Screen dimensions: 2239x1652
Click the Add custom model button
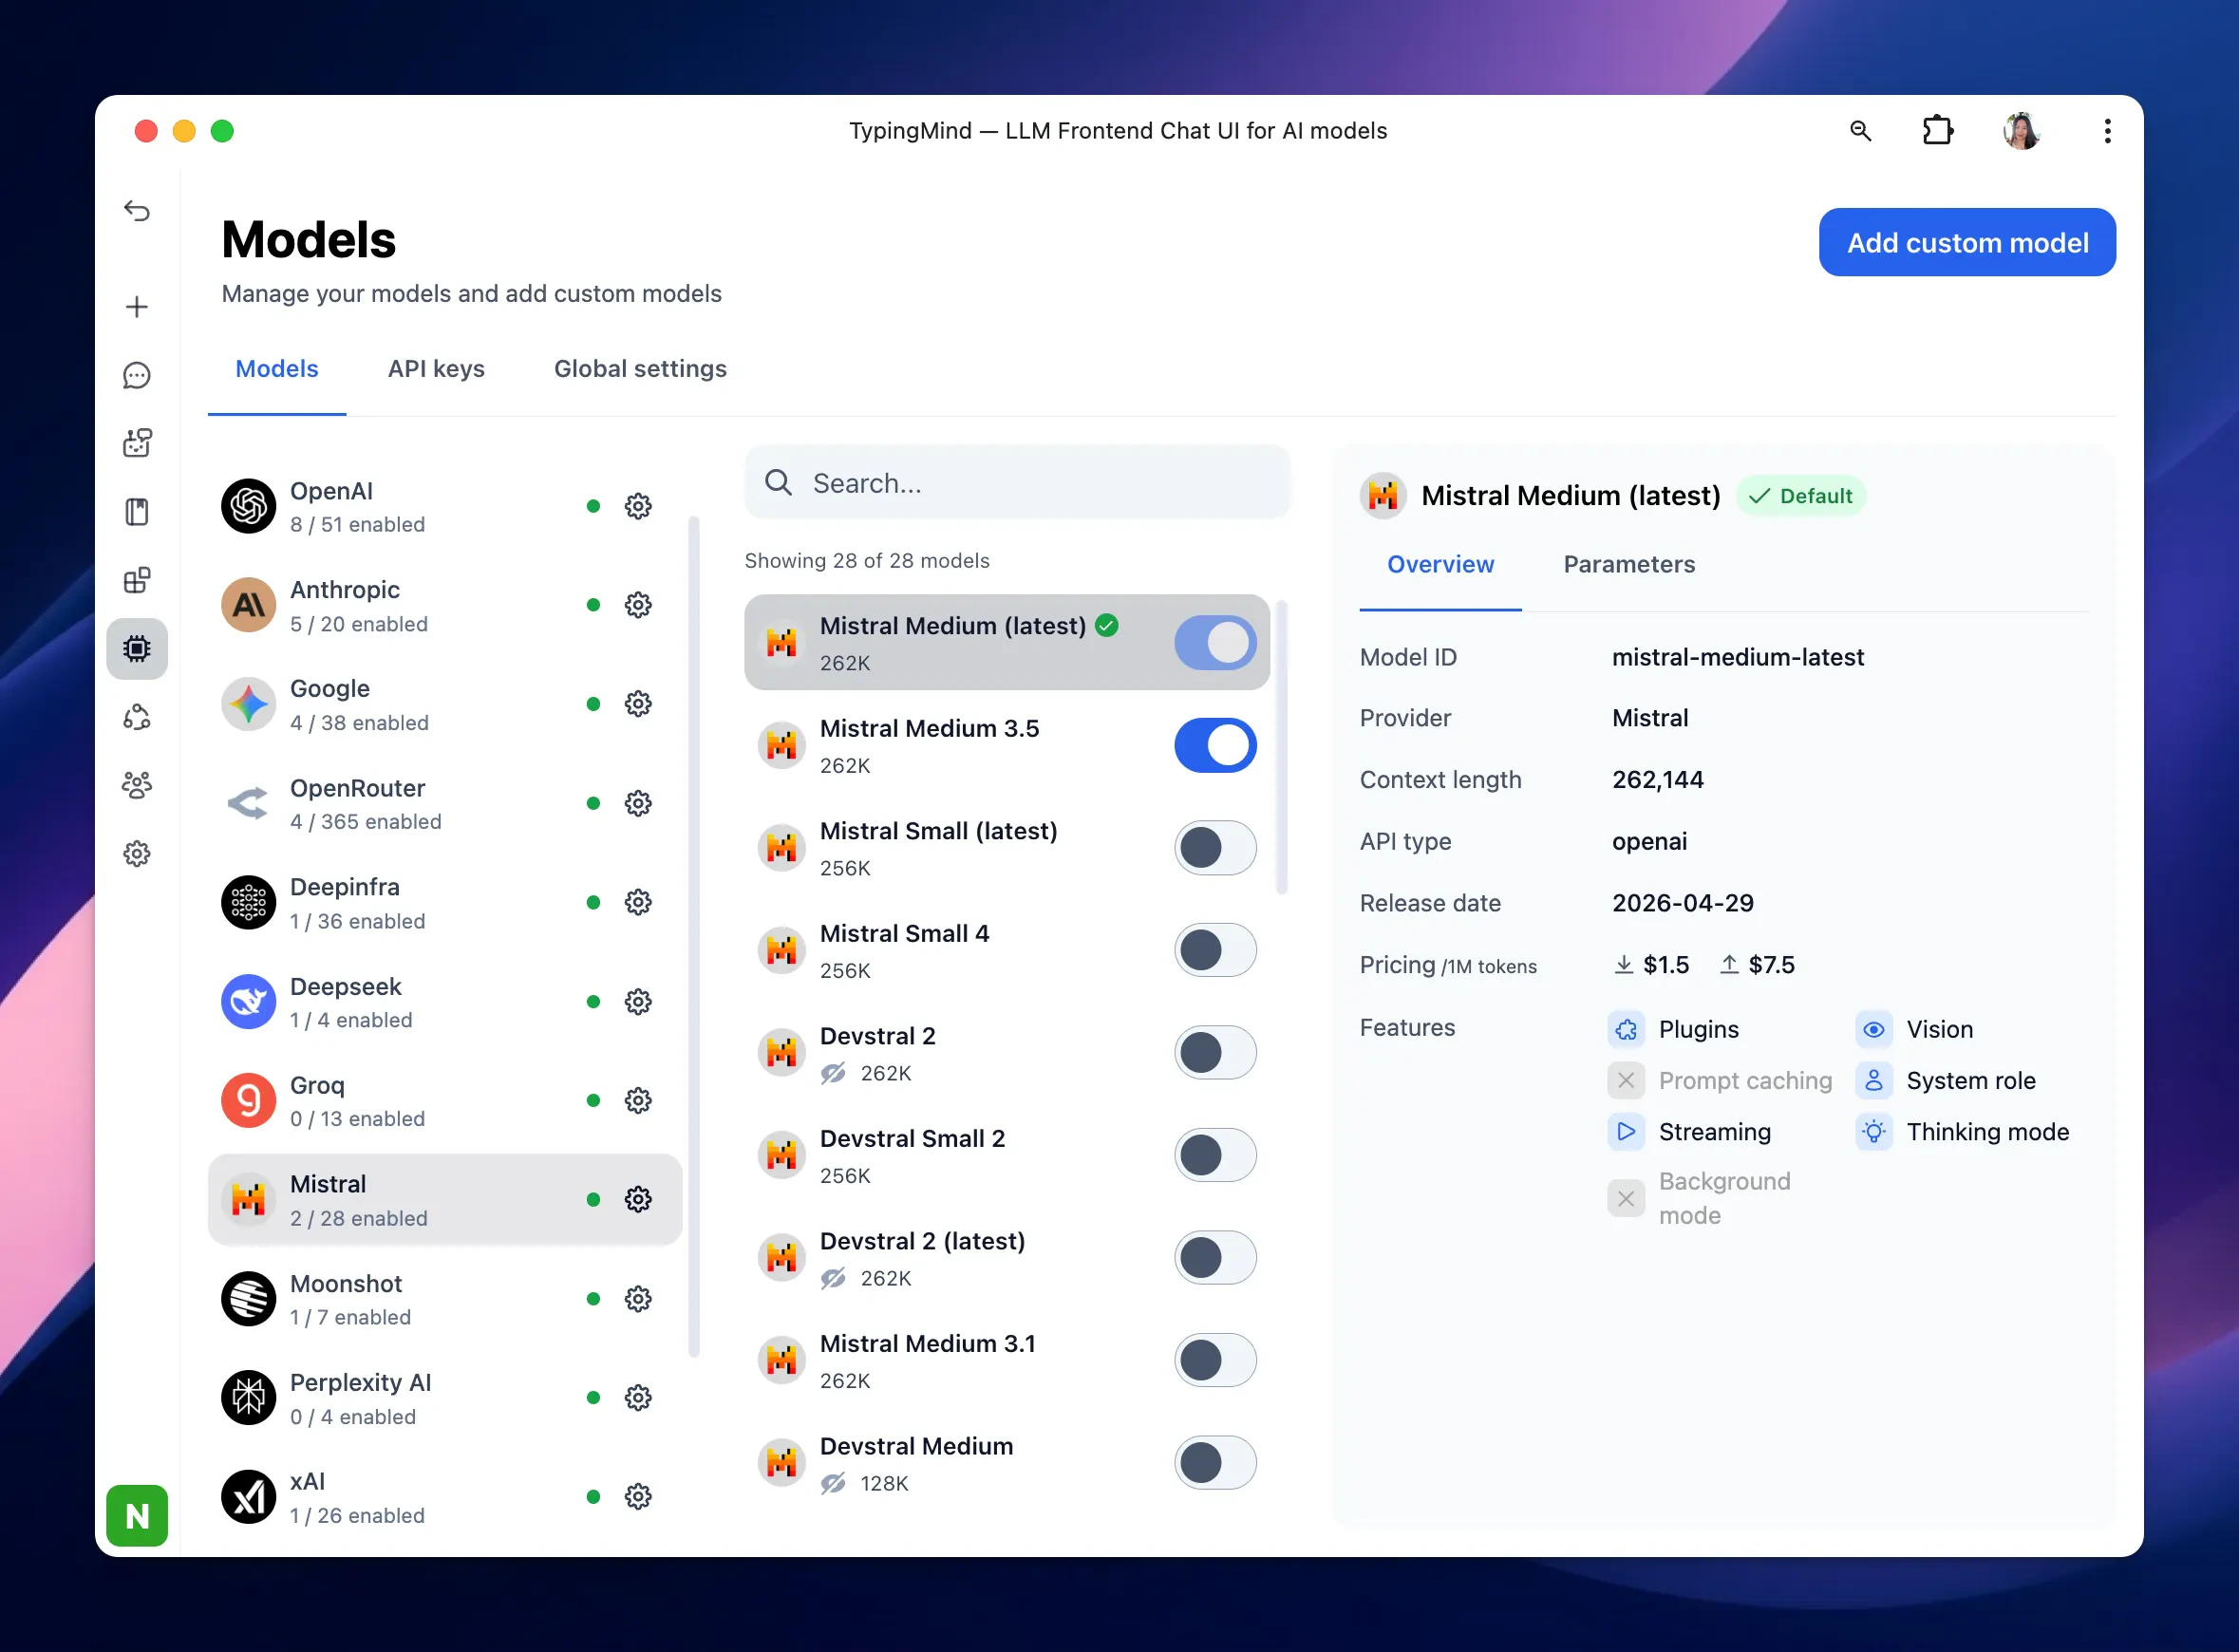point(1967,243)
